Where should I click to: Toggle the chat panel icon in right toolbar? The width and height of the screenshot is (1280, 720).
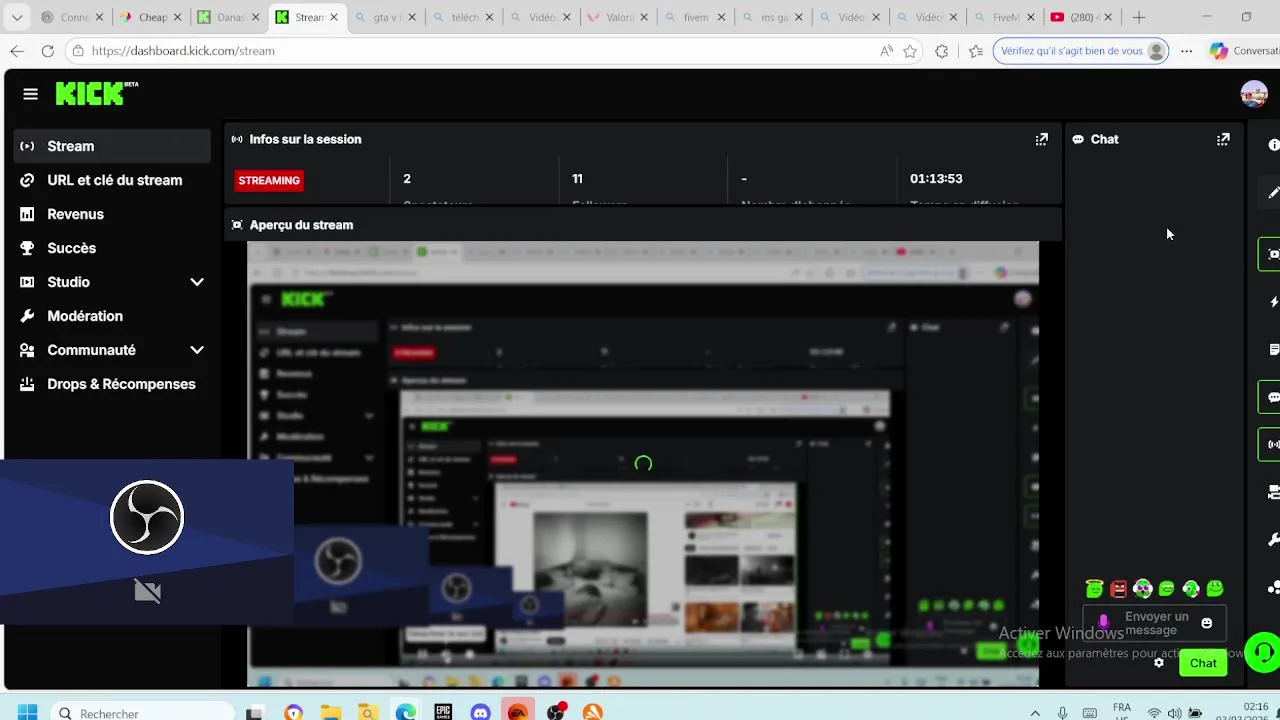tap(1272, 397)
